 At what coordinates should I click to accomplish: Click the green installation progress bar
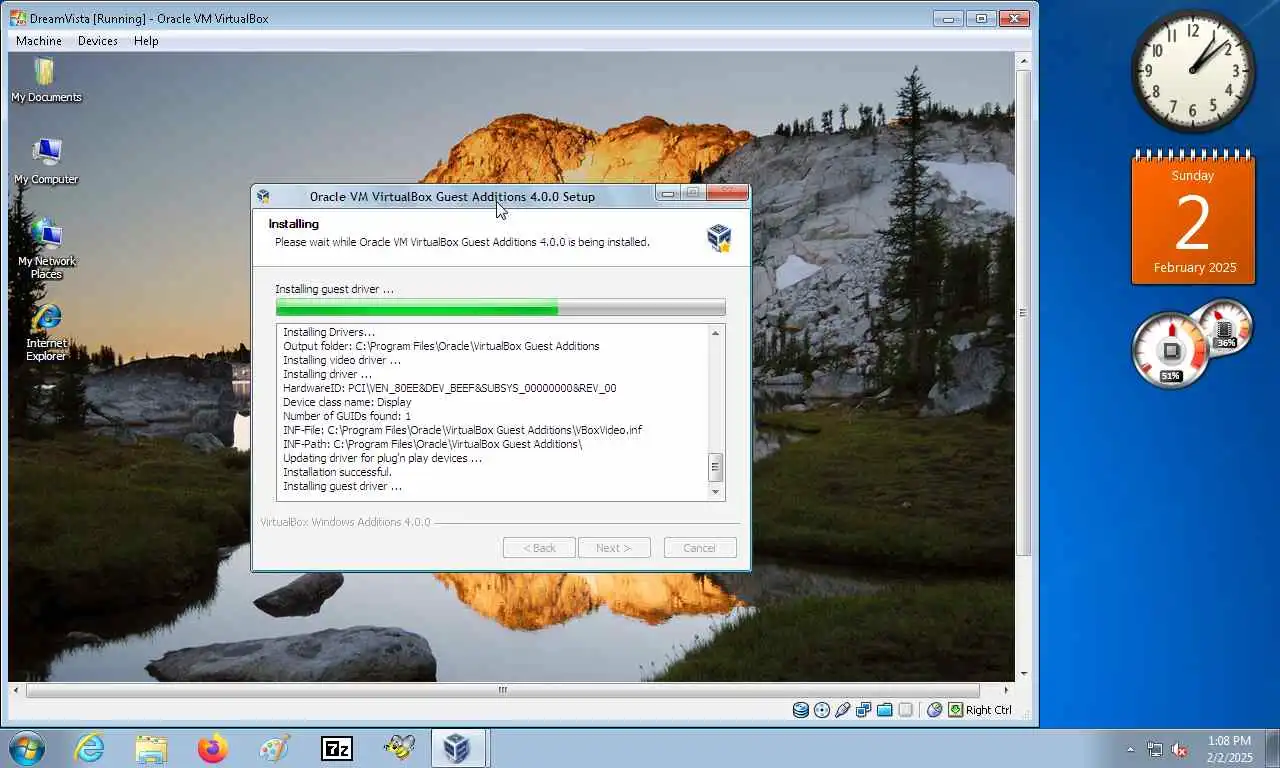click(x=500, y=308)
